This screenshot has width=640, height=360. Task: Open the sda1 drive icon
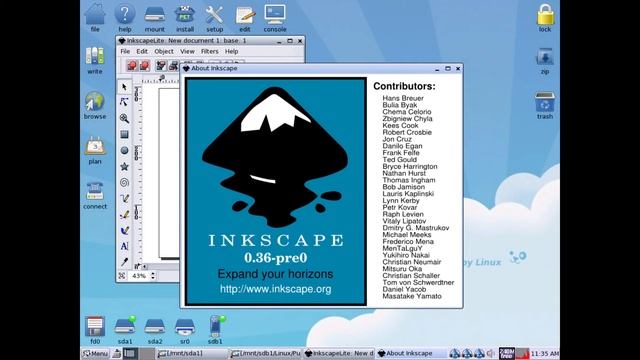click(x=125, y=330)
